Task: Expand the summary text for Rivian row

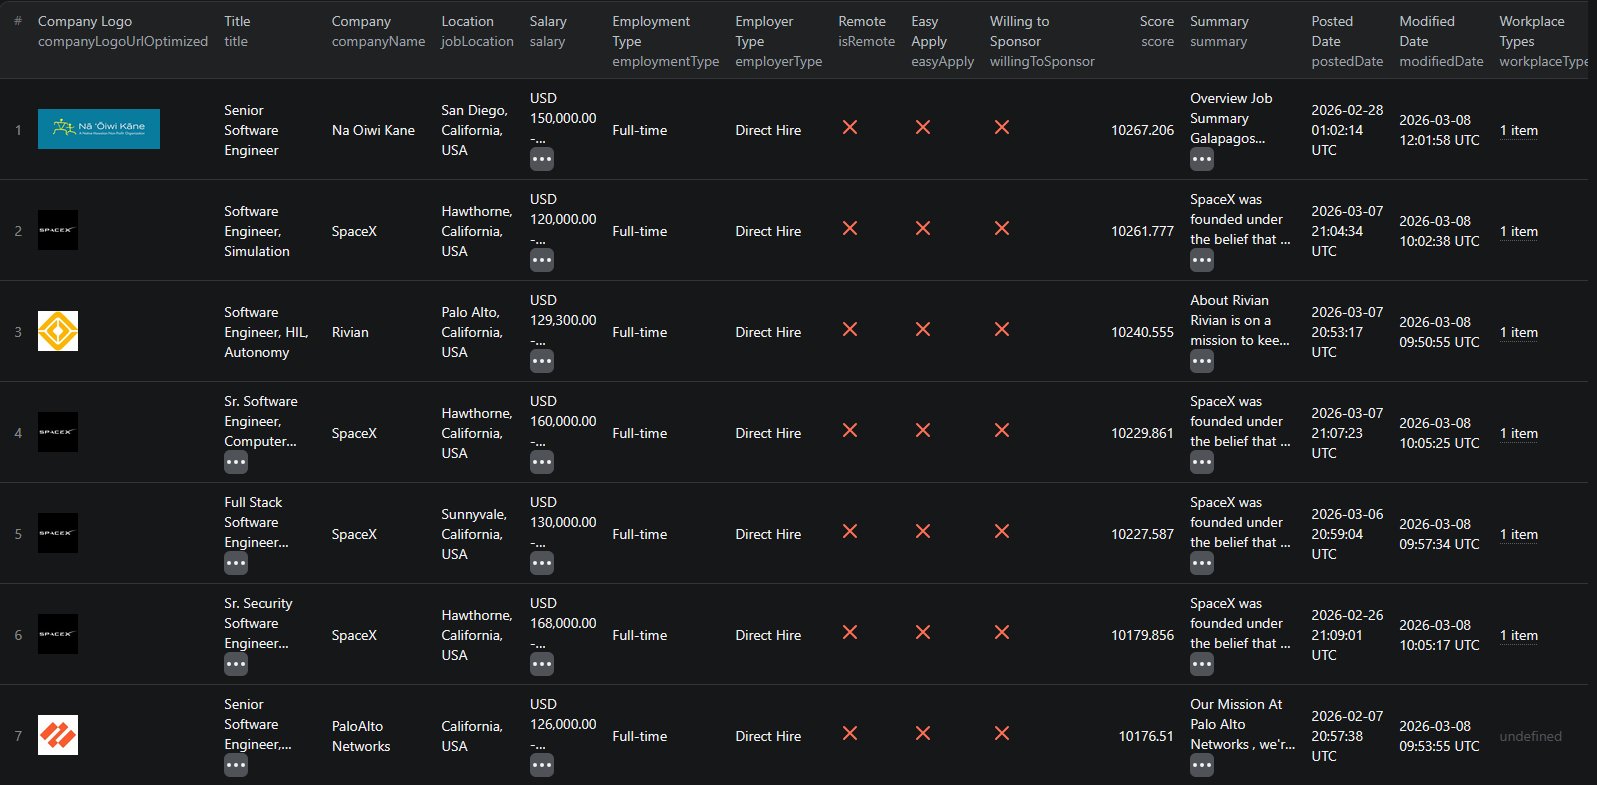Action: pyautogui.click(x=1202, y=361)
